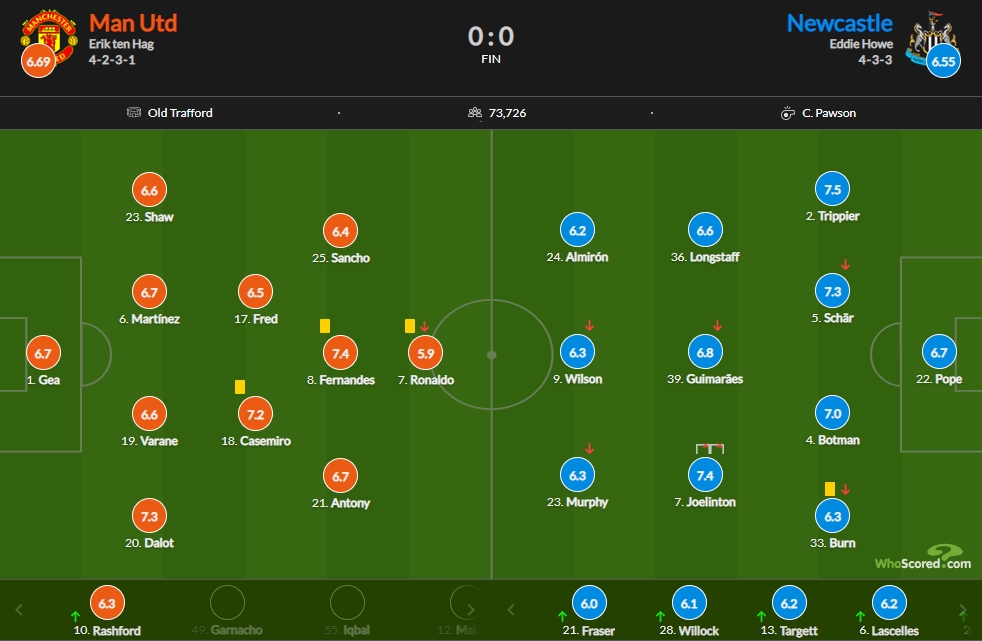The width and height of the screenshot is (982, 641).
Task: Click Casemiro's yellow card icon
Action: click(x=240, y=387)
